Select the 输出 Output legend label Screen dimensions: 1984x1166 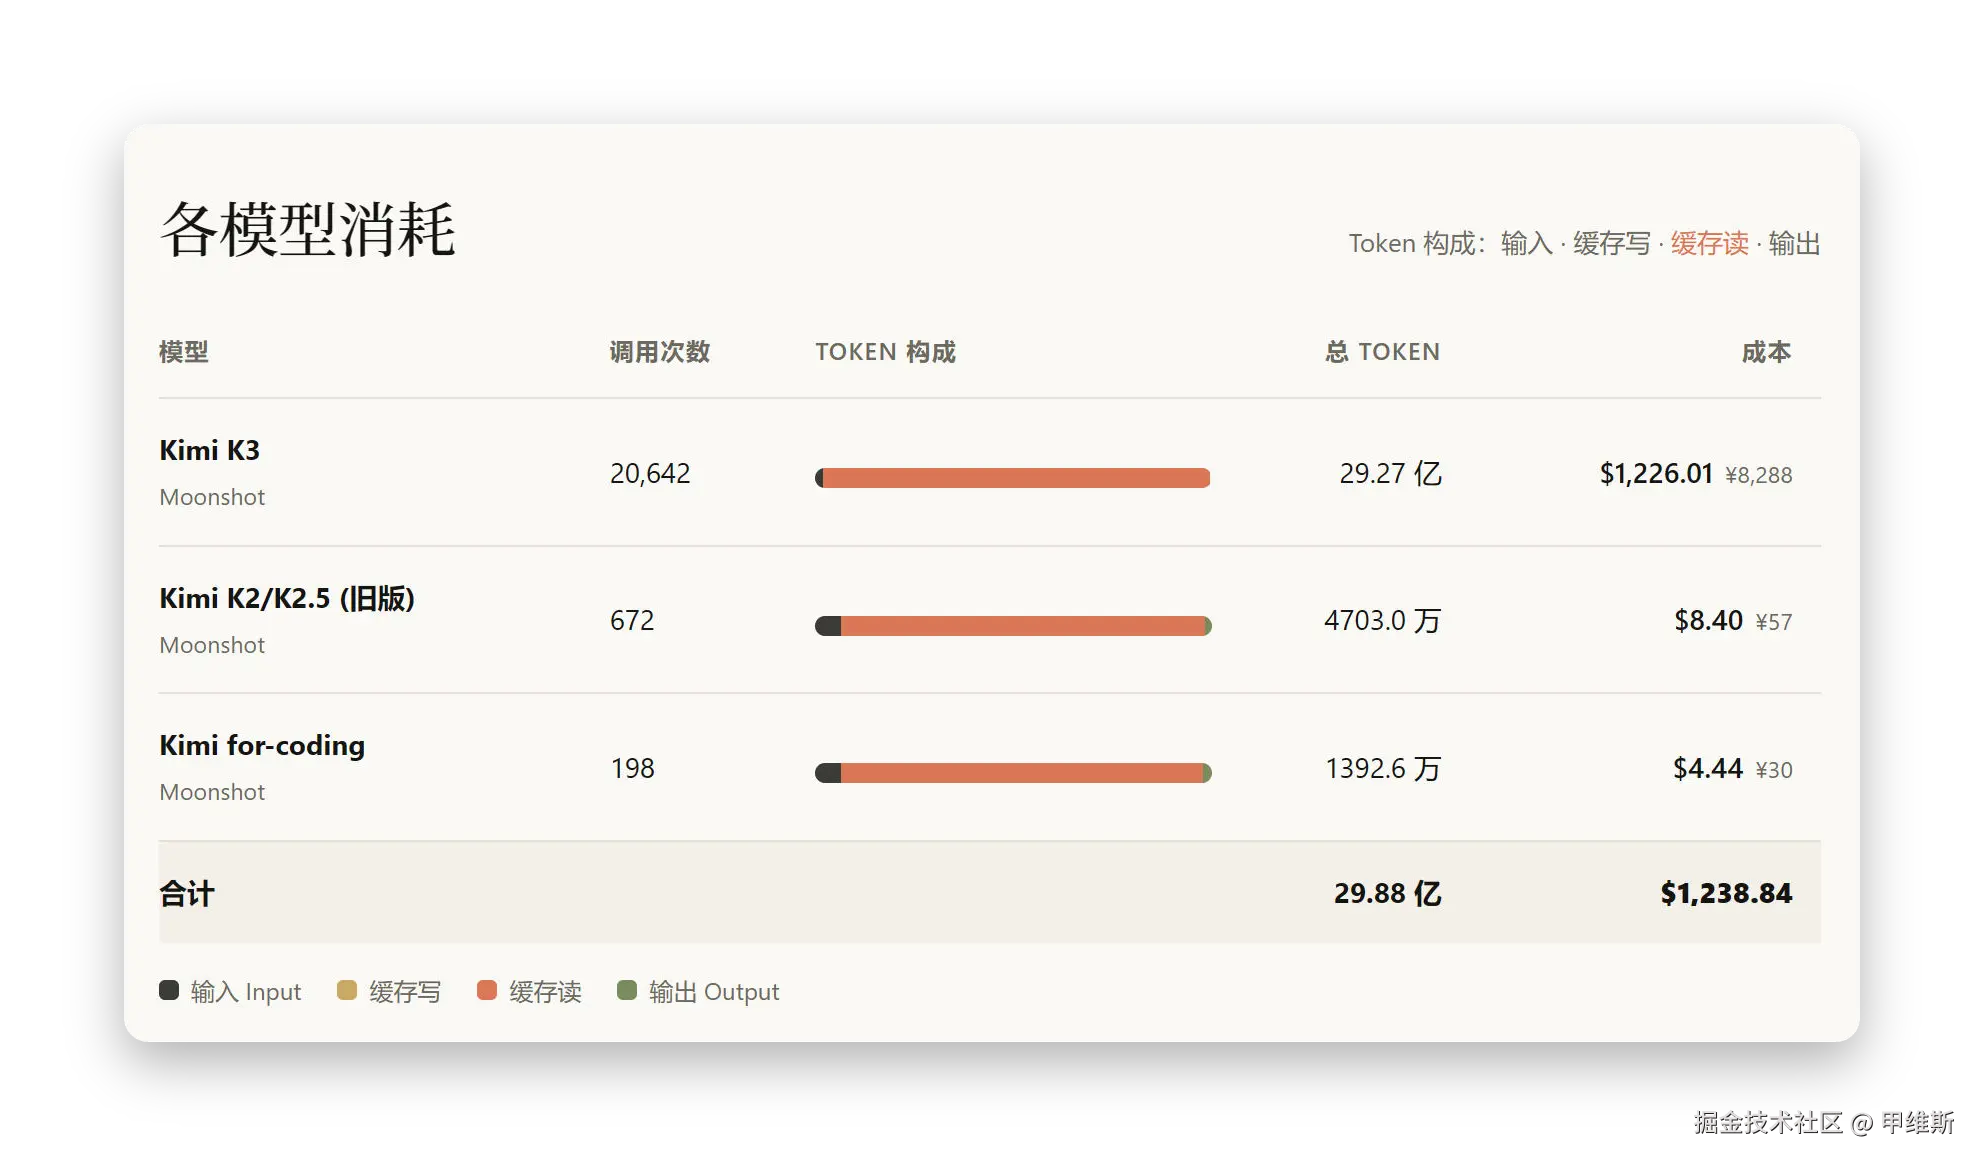(x=714, y=992)
